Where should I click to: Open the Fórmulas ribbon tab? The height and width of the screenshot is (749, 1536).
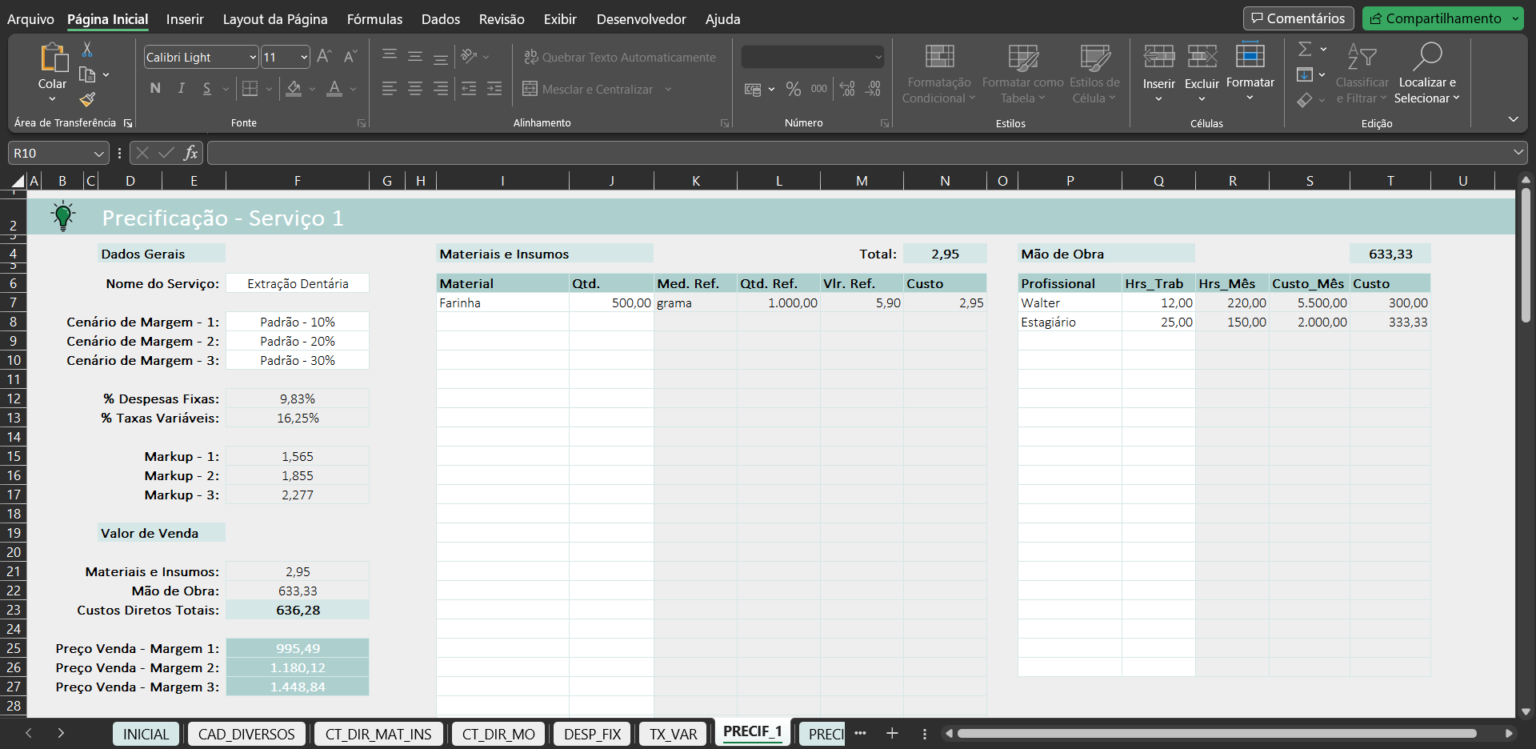(374, 19)
